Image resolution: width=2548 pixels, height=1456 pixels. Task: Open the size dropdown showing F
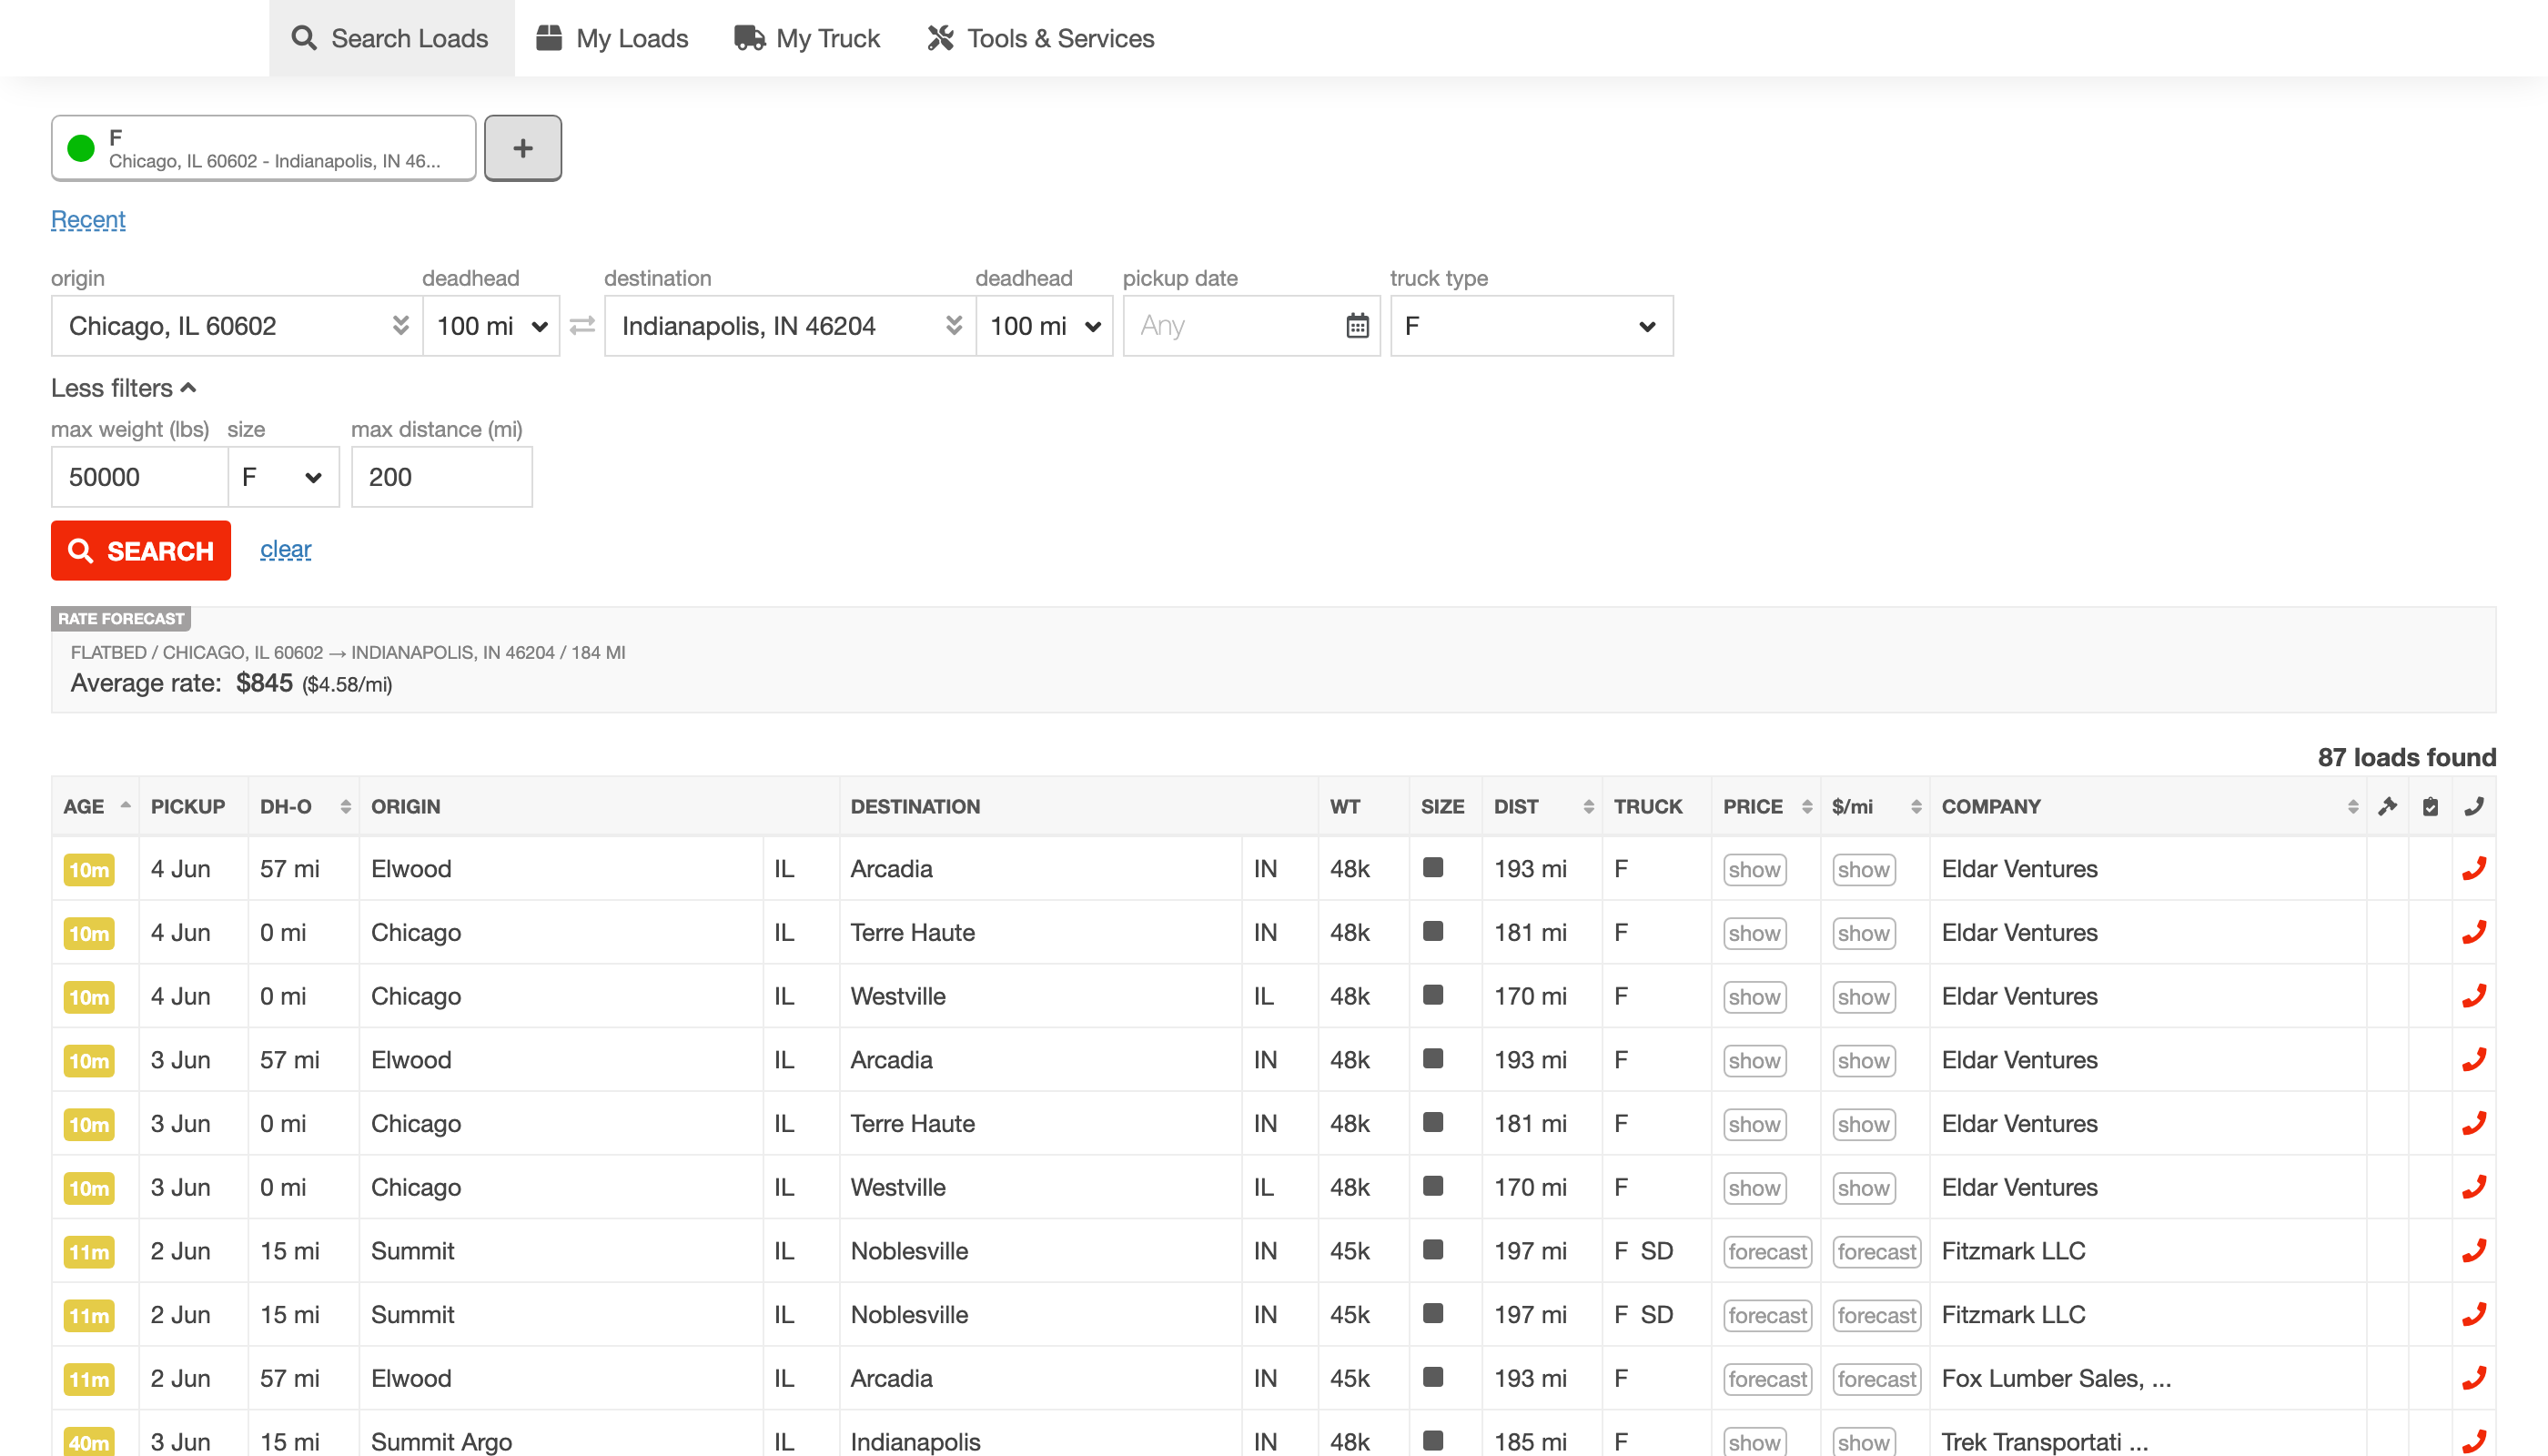pyautogui.click(x=283, y=477)
